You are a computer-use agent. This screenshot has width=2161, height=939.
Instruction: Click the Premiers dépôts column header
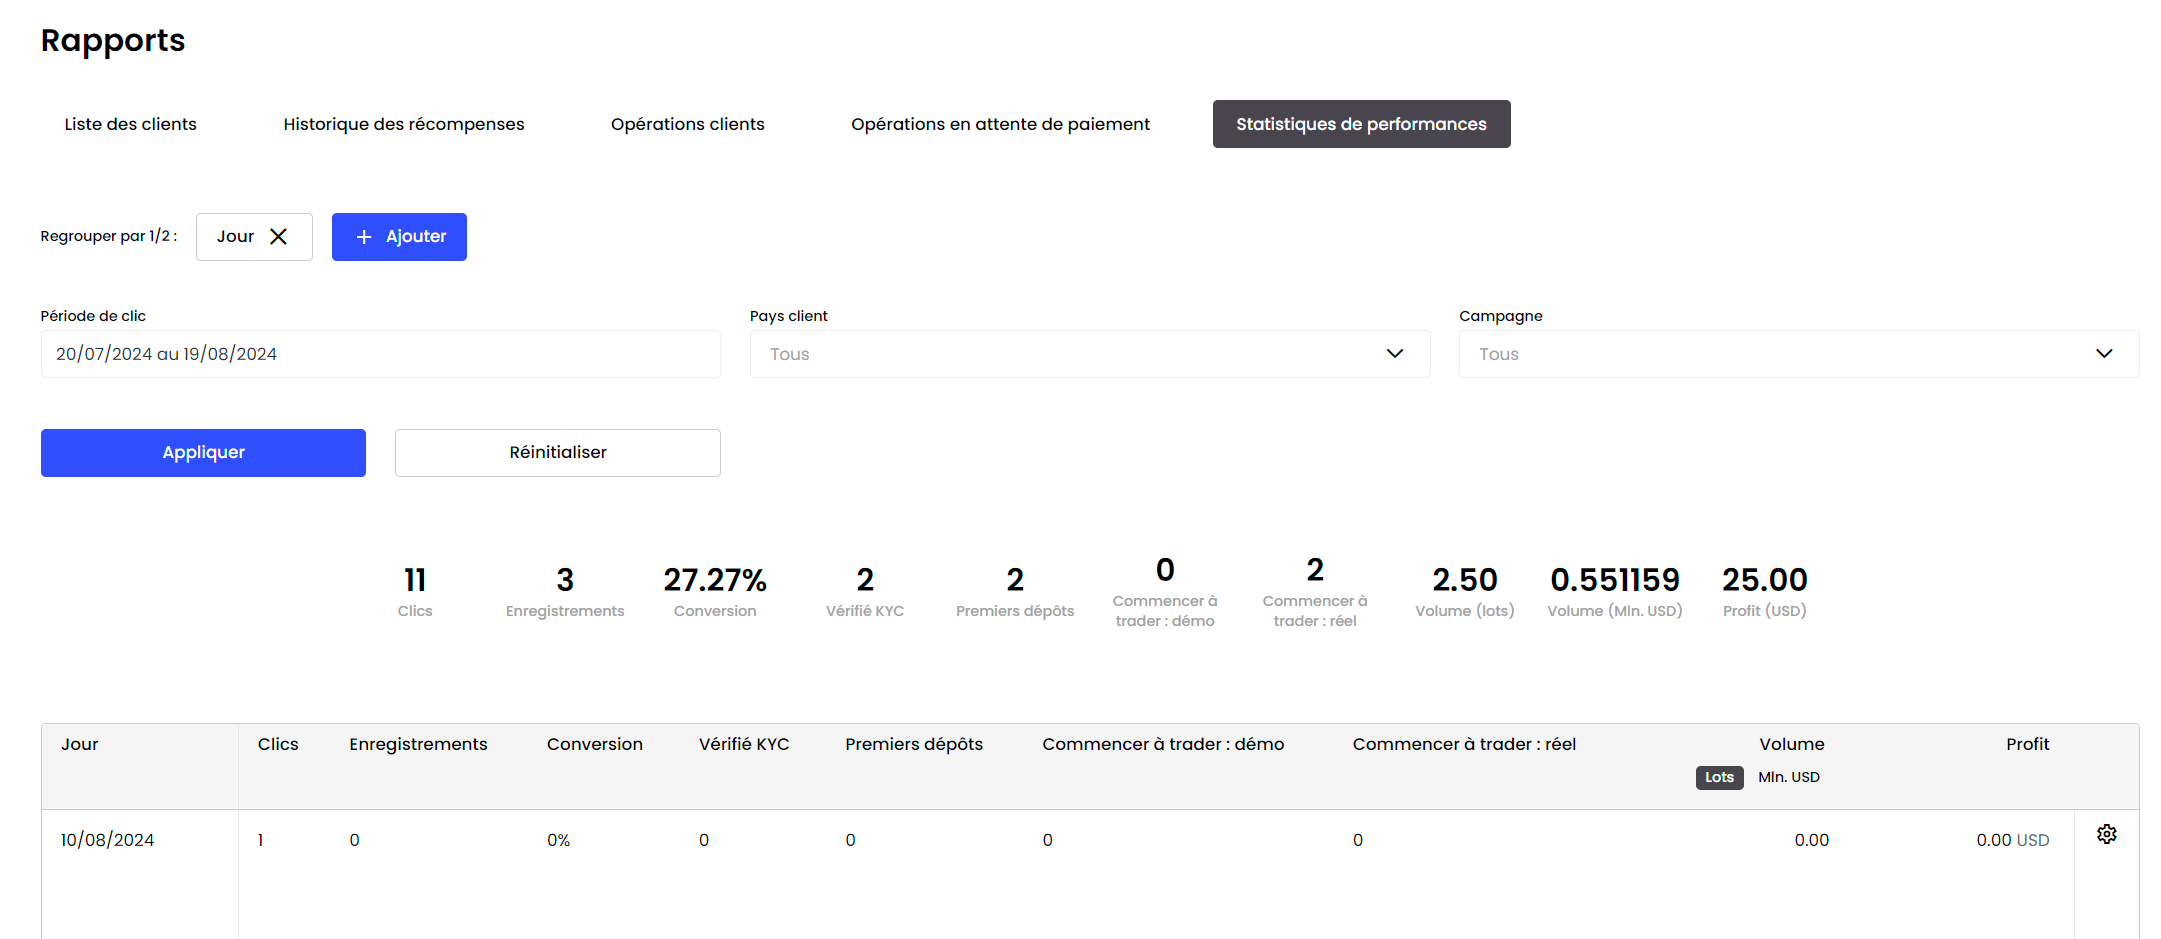click(914, 744)
